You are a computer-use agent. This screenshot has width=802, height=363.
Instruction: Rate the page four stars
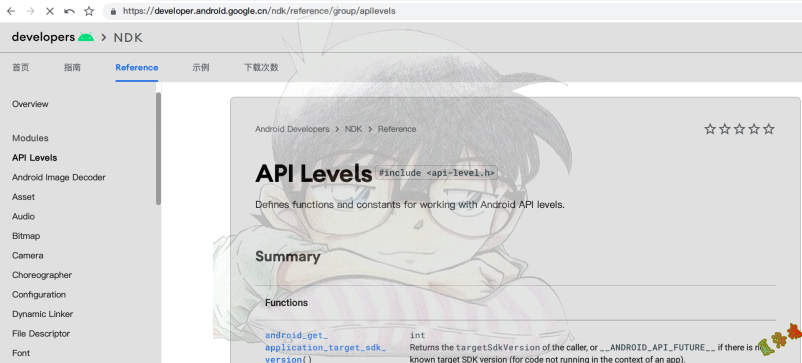point(754,129)
